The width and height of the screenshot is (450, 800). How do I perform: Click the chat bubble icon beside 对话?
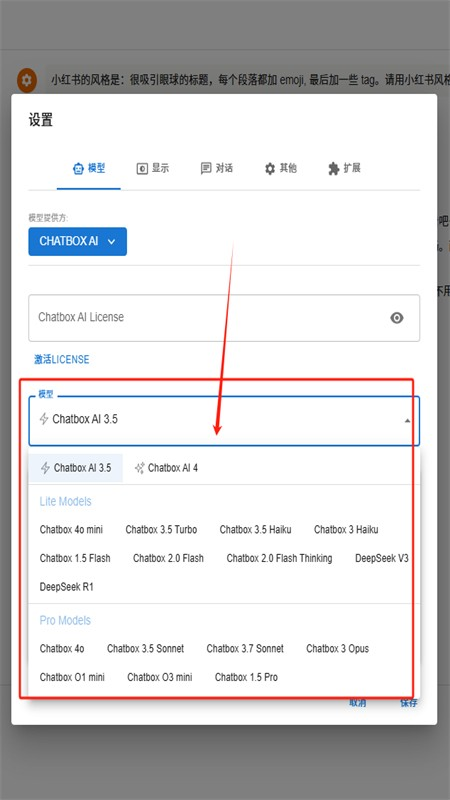pyautogui.click(x=206, y=168)
